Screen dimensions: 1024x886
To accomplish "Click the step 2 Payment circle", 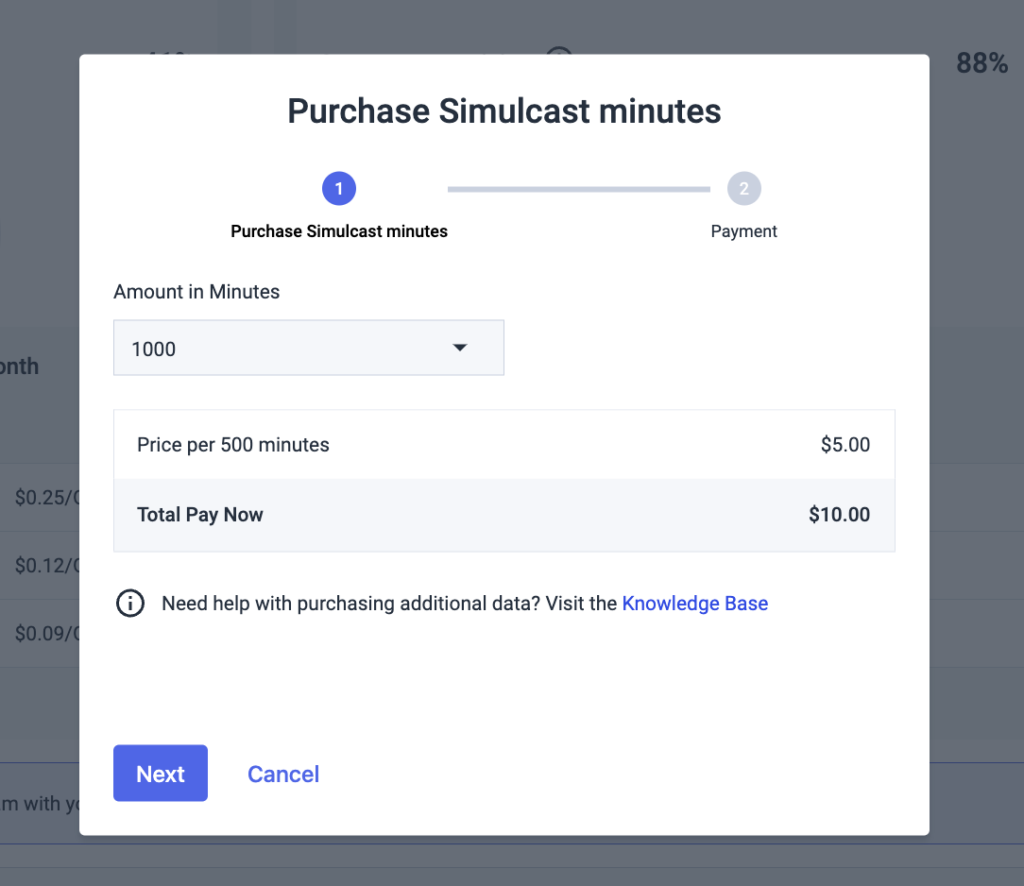I will pyautogui.click(x=744, y=188).
